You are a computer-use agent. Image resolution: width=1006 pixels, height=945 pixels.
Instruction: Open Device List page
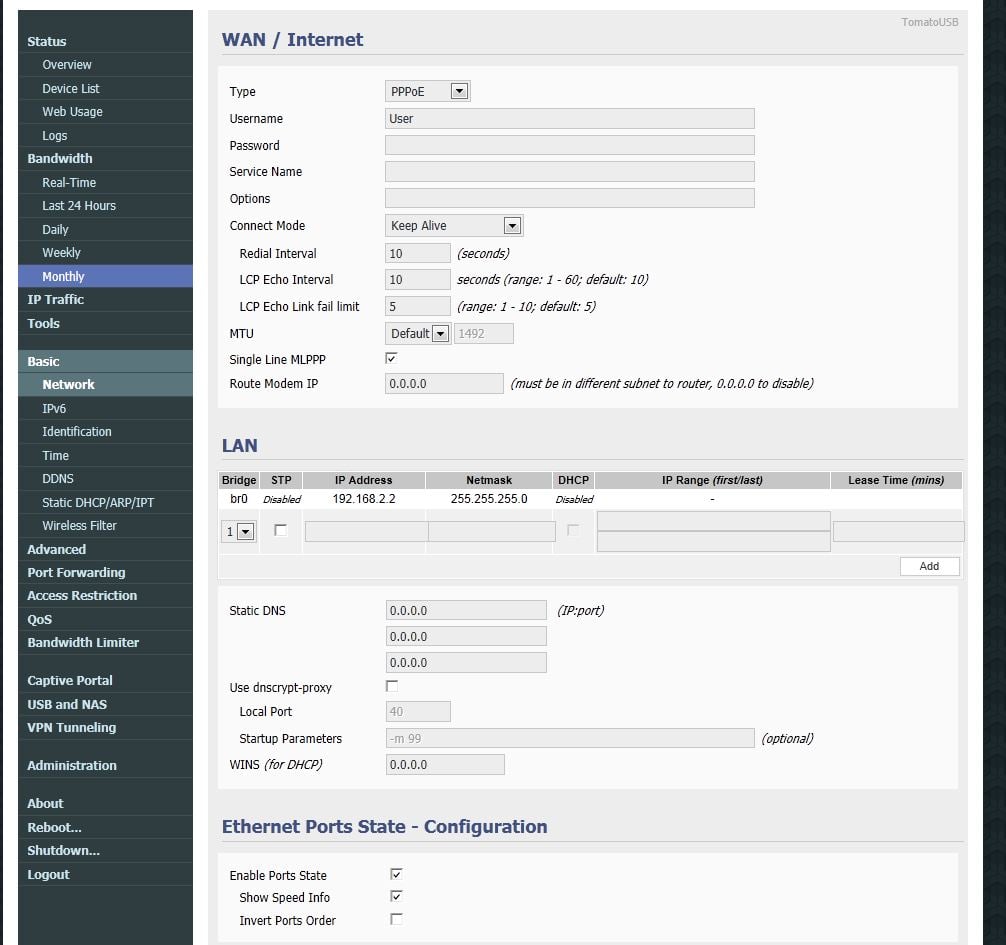(71, 89)
